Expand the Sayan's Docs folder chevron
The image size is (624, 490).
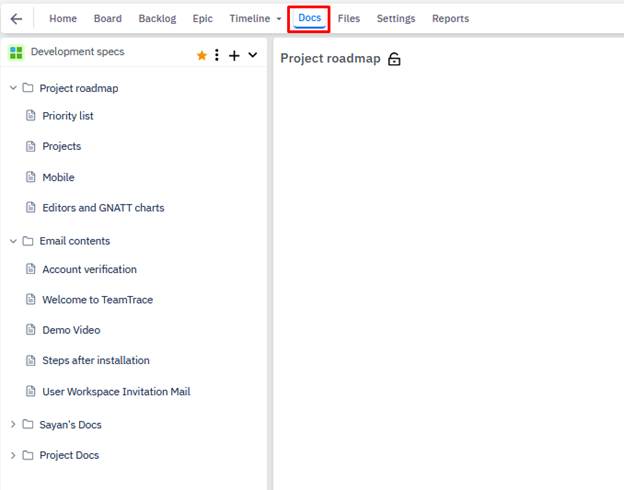[13, 424]
